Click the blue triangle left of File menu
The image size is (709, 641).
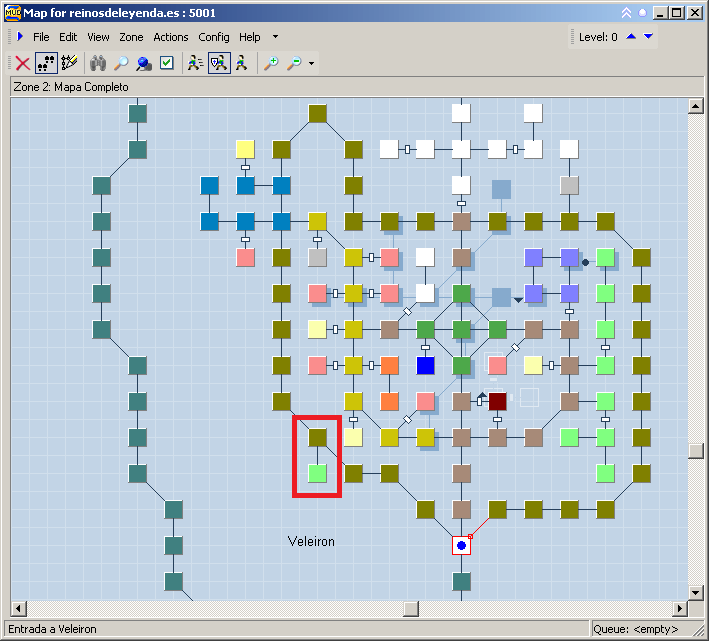point(20,37)
